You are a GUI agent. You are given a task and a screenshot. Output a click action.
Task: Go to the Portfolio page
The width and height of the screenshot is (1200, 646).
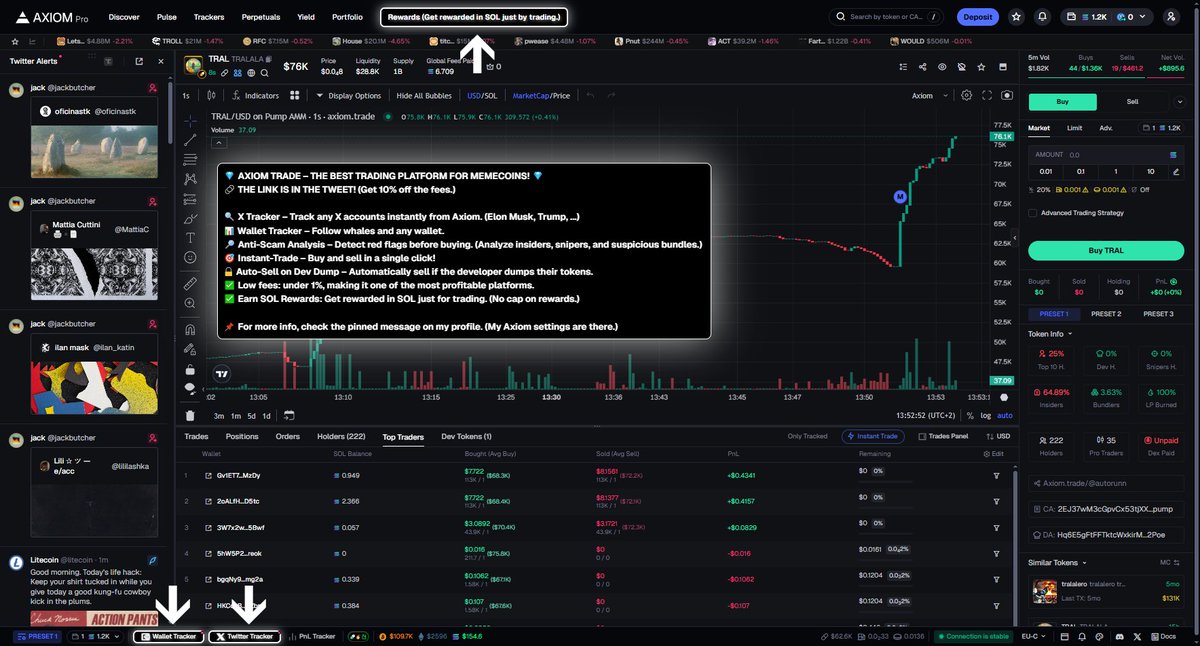point(347,17)
